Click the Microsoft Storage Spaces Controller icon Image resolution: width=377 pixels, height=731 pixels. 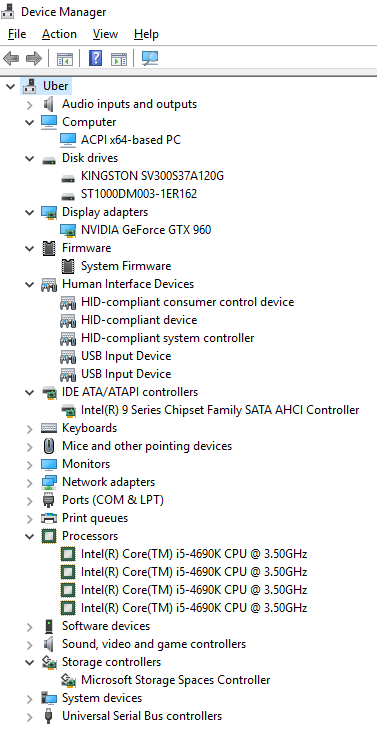(68, 680)
